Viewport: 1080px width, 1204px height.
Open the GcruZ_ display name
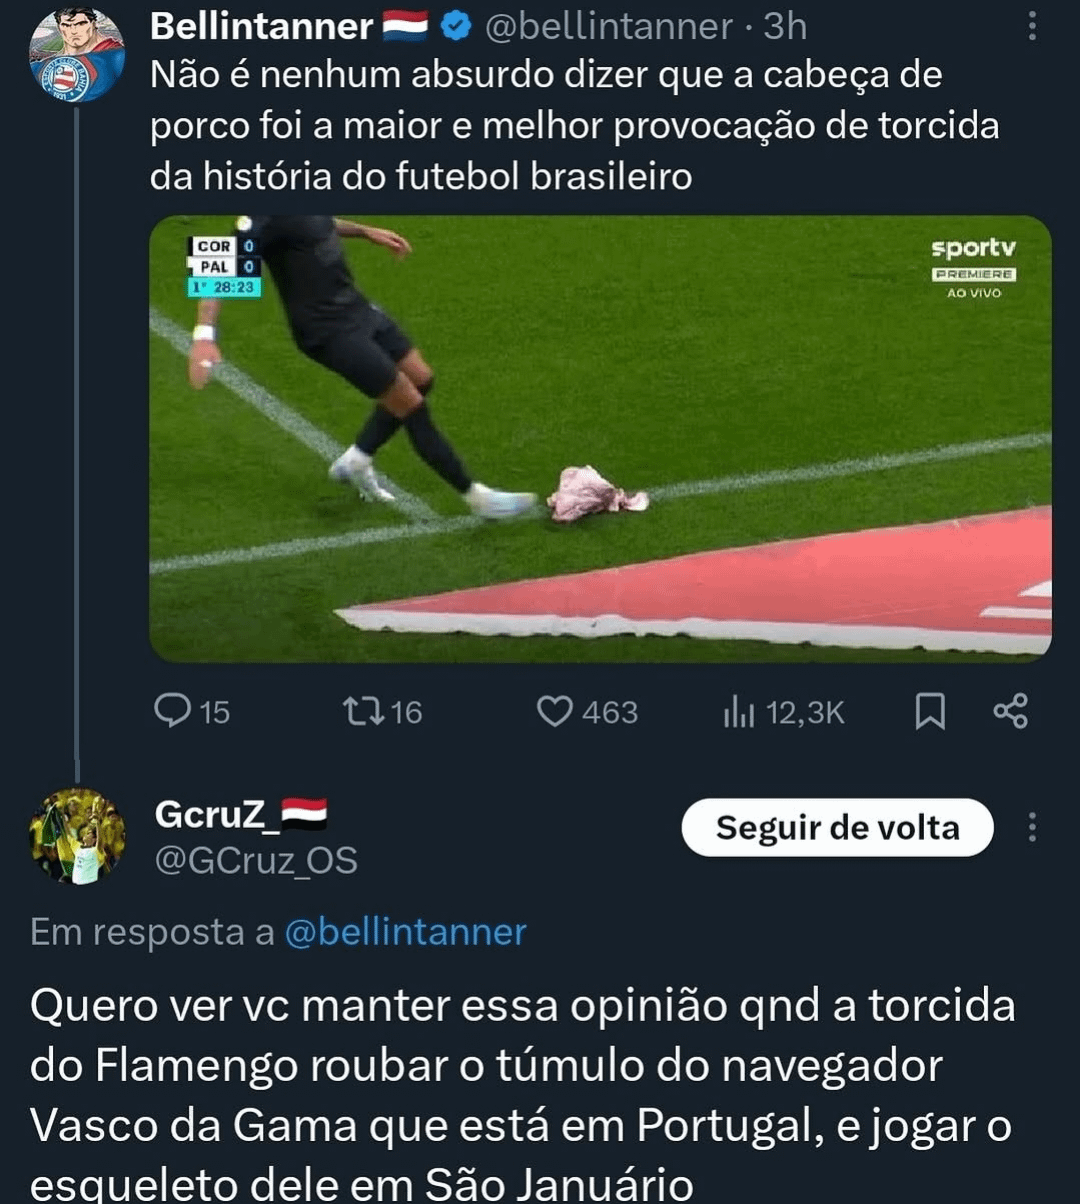(211, 815)
